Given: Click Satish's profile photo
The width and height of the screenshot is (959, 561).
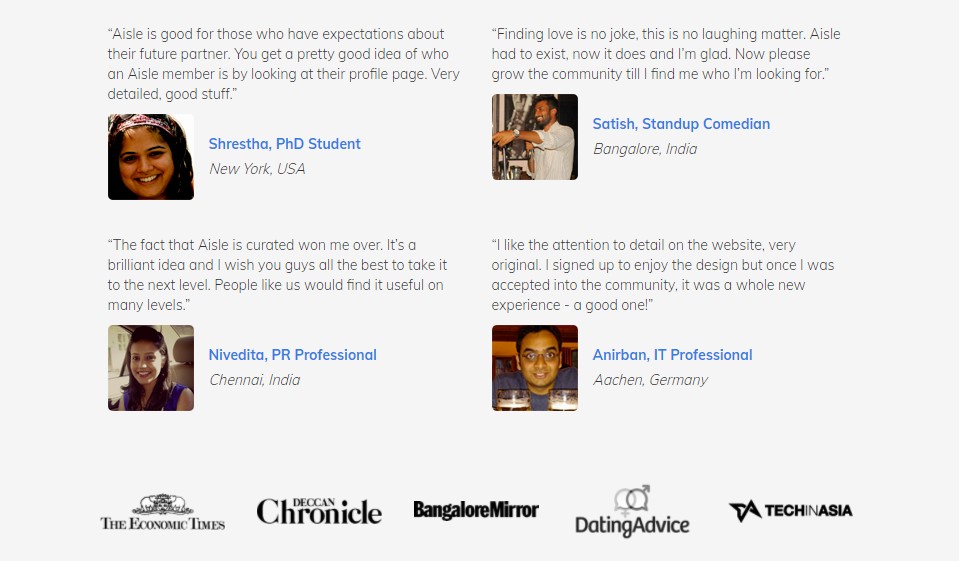Looking at the screenshot, I should coord(535,137).
